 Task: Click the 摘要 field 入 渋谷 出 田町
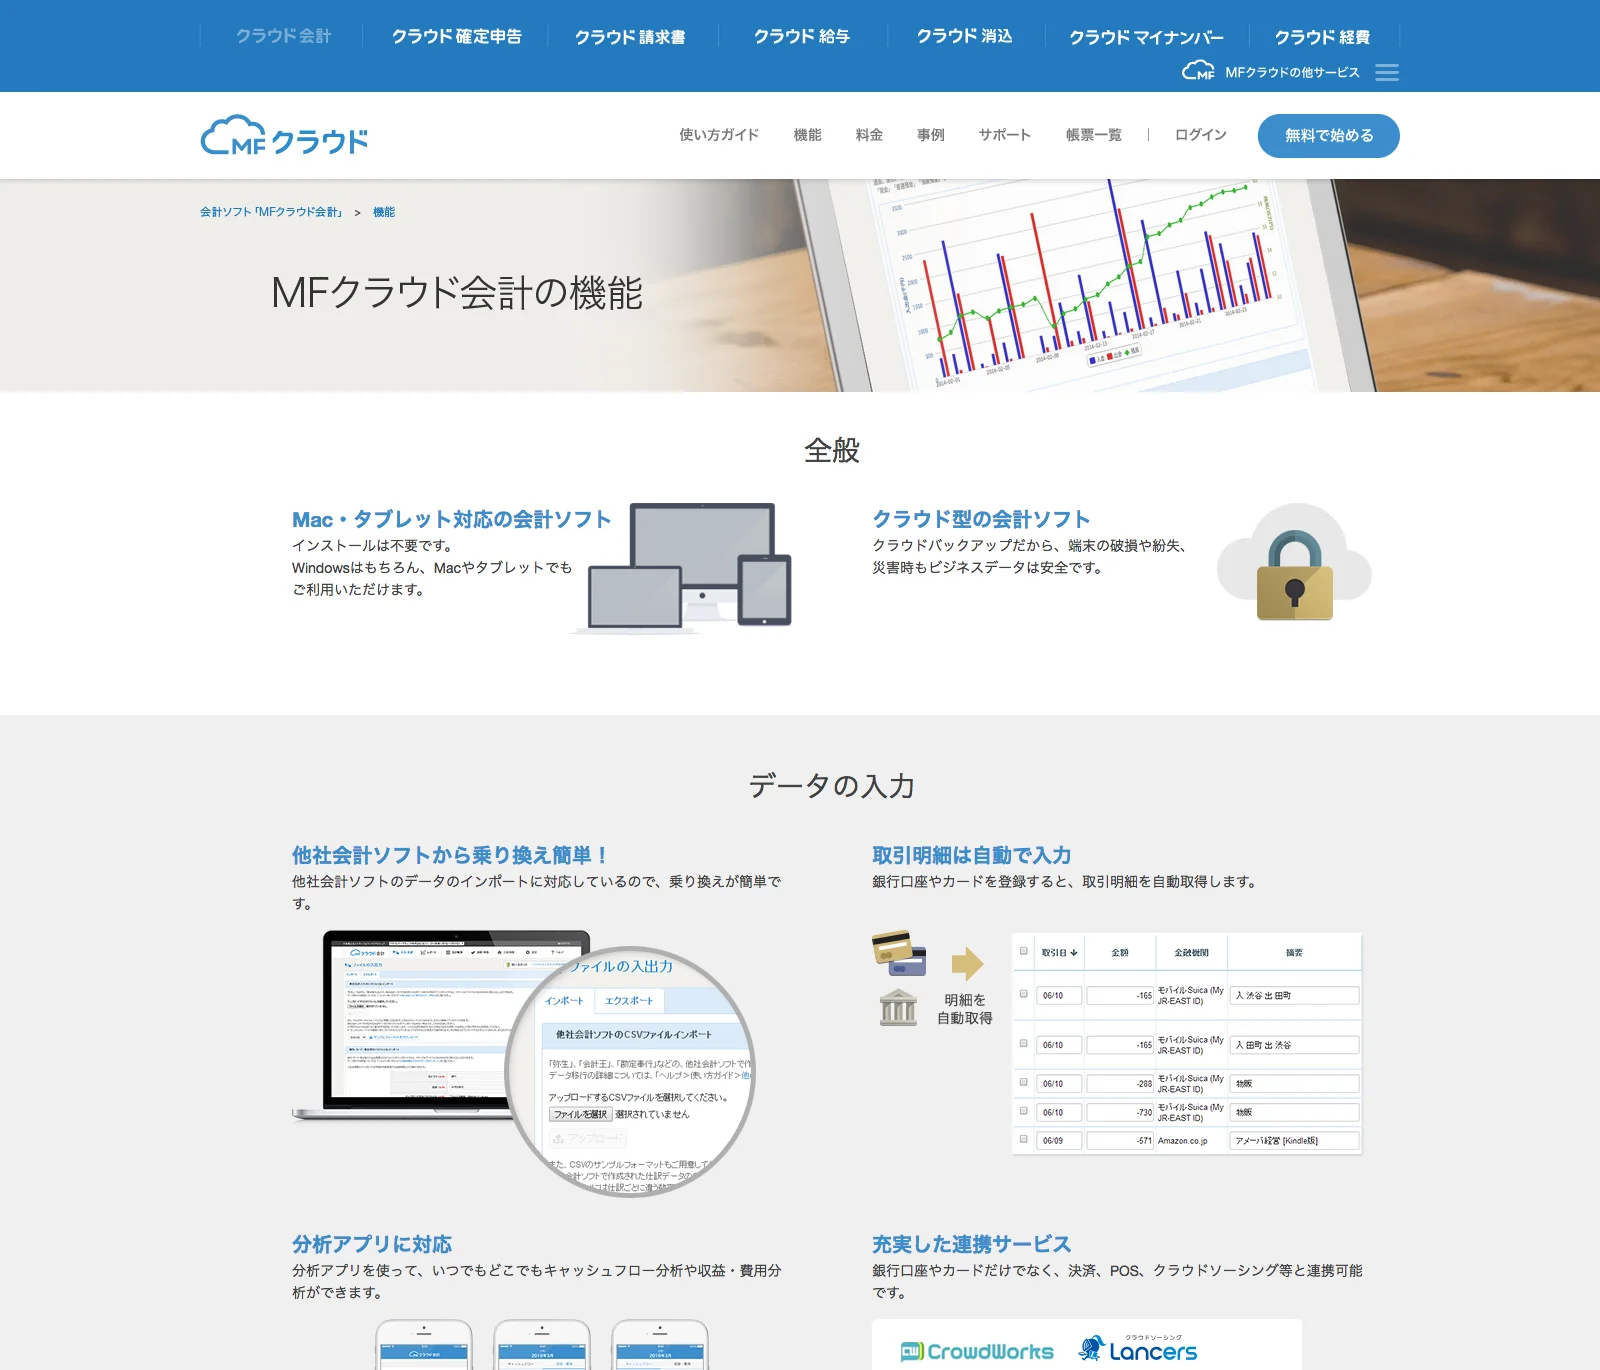pyautogui.click(x=1295, y=995)
